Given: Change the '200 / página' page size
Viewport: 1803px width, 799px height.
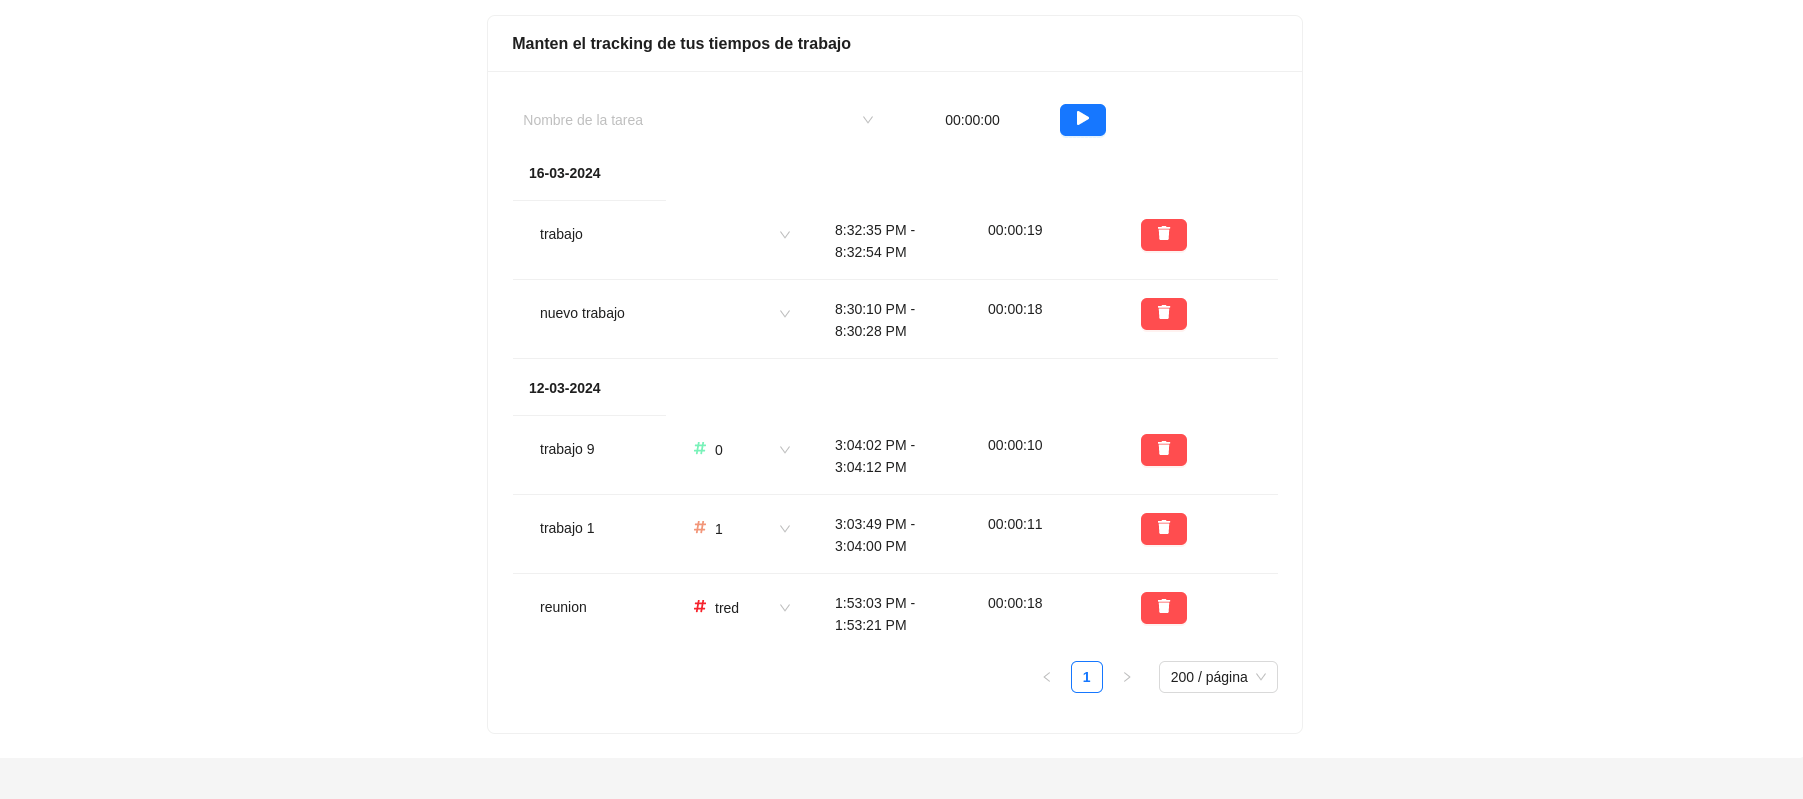Looking at the screenshot, I should click(x=1217, y=677).
